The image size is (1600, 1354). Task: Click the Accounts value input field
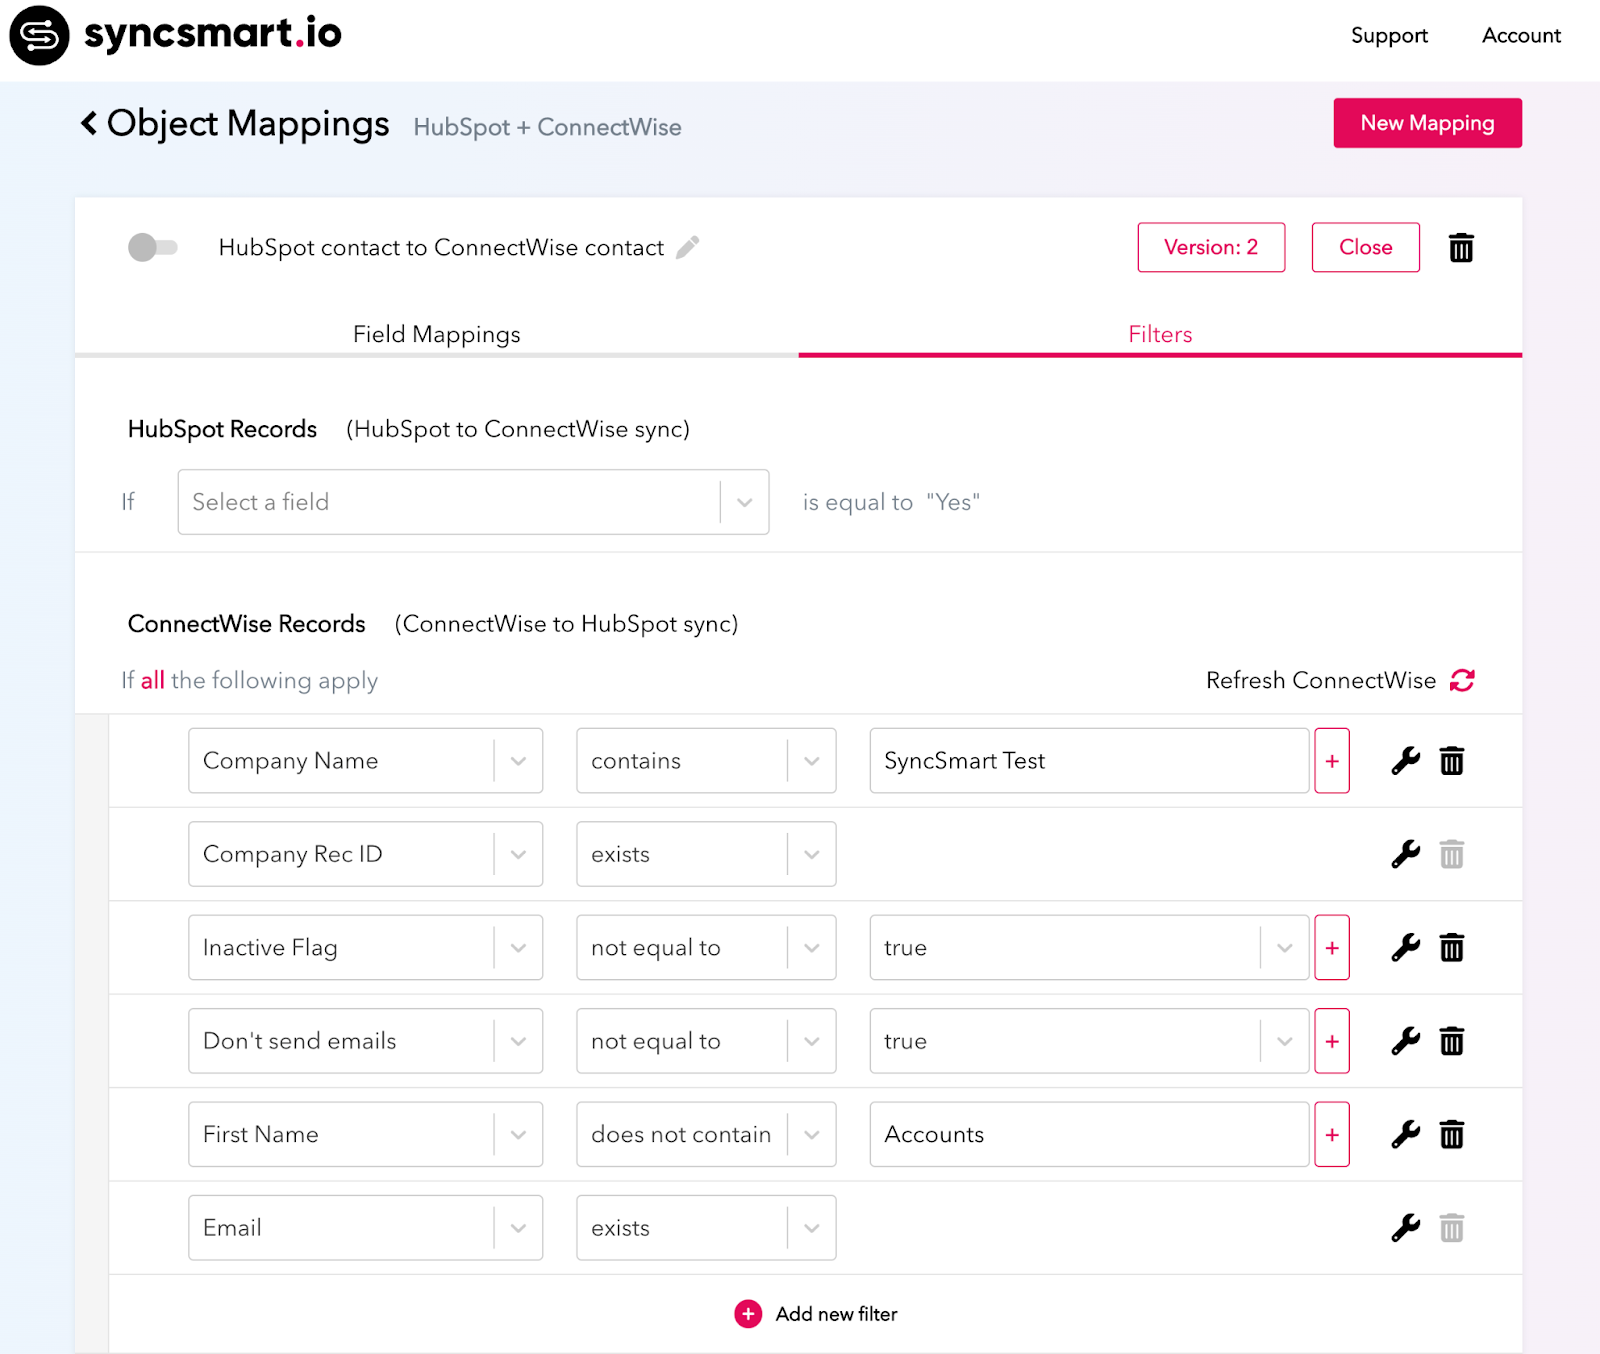pos(1088,1135)
